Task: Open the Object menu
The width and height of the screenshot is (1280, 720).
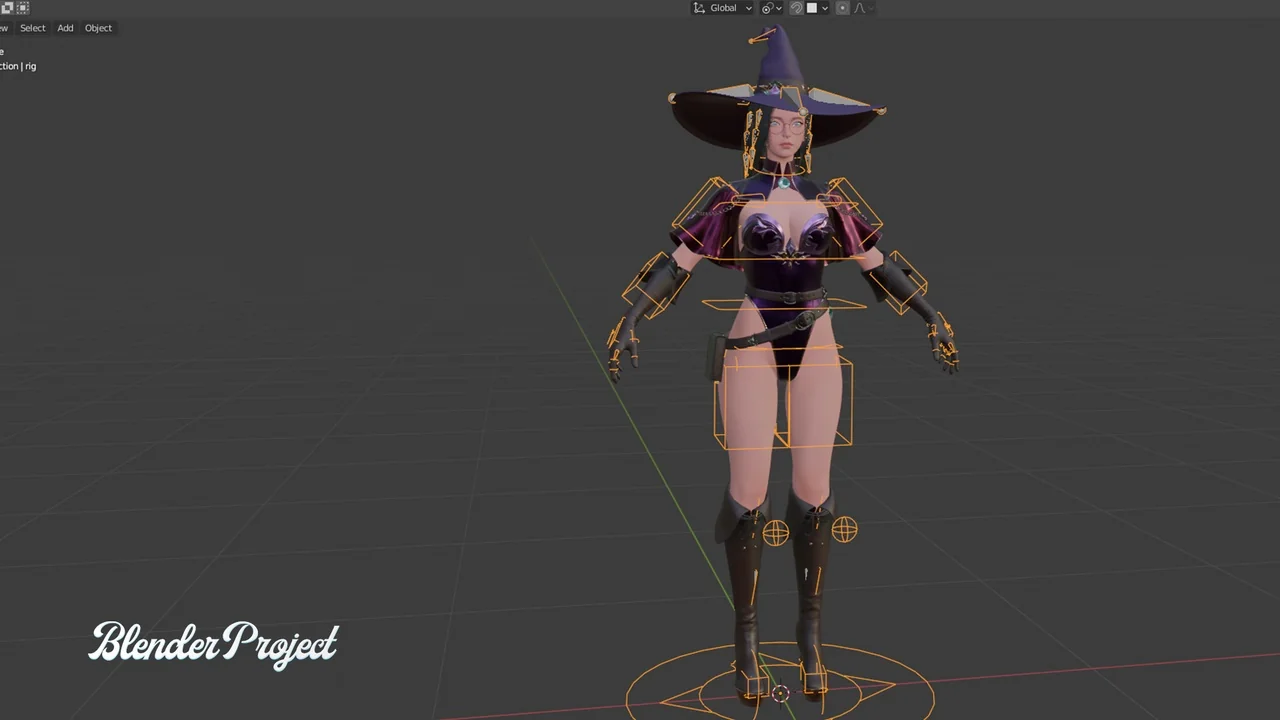Action: coord(98,28)
